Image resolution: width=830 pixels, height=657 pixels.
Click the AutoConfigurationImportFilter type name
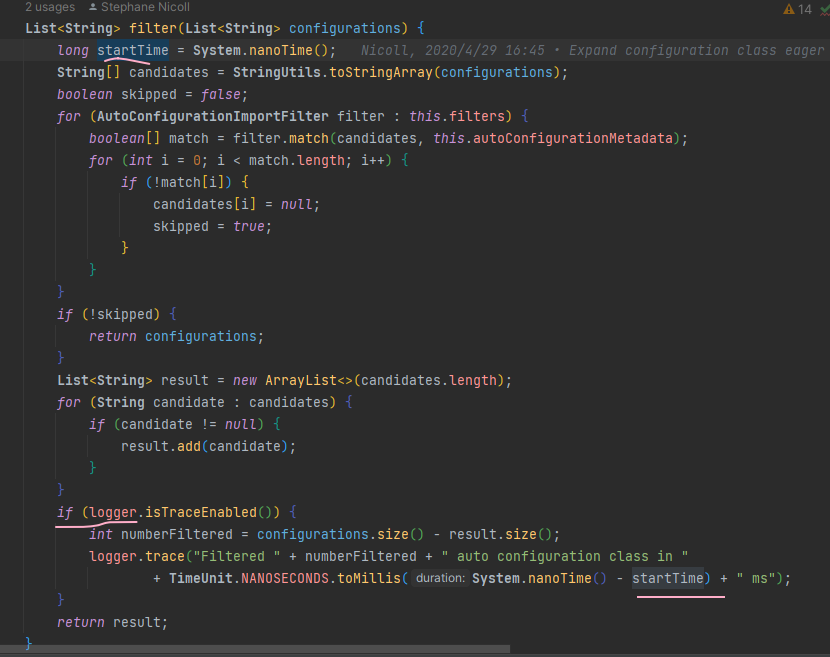click(x=215, y=116)
